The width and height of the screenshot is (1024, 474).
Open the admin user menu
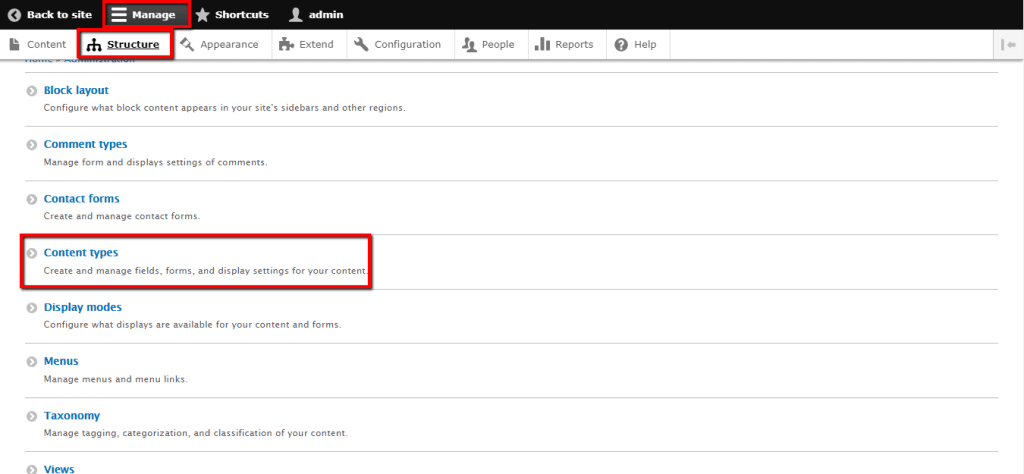pyautogui.click(x=316, y=14)
